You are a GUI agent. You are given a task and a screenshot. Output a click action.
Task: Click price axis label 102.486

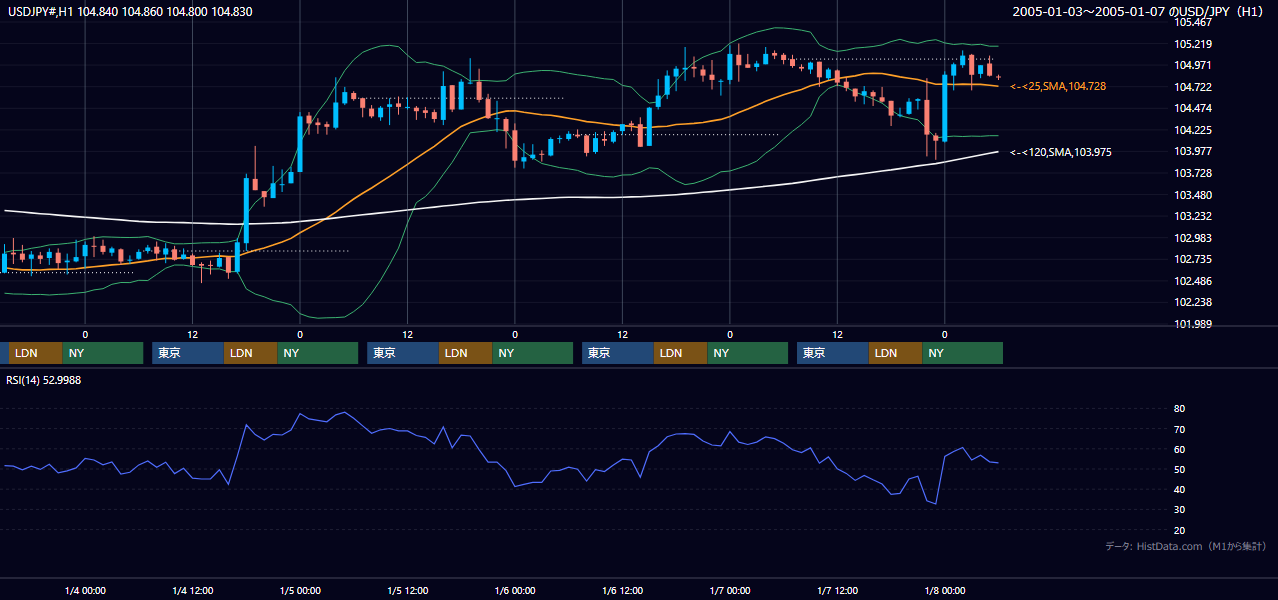(x=1195, y=281)
